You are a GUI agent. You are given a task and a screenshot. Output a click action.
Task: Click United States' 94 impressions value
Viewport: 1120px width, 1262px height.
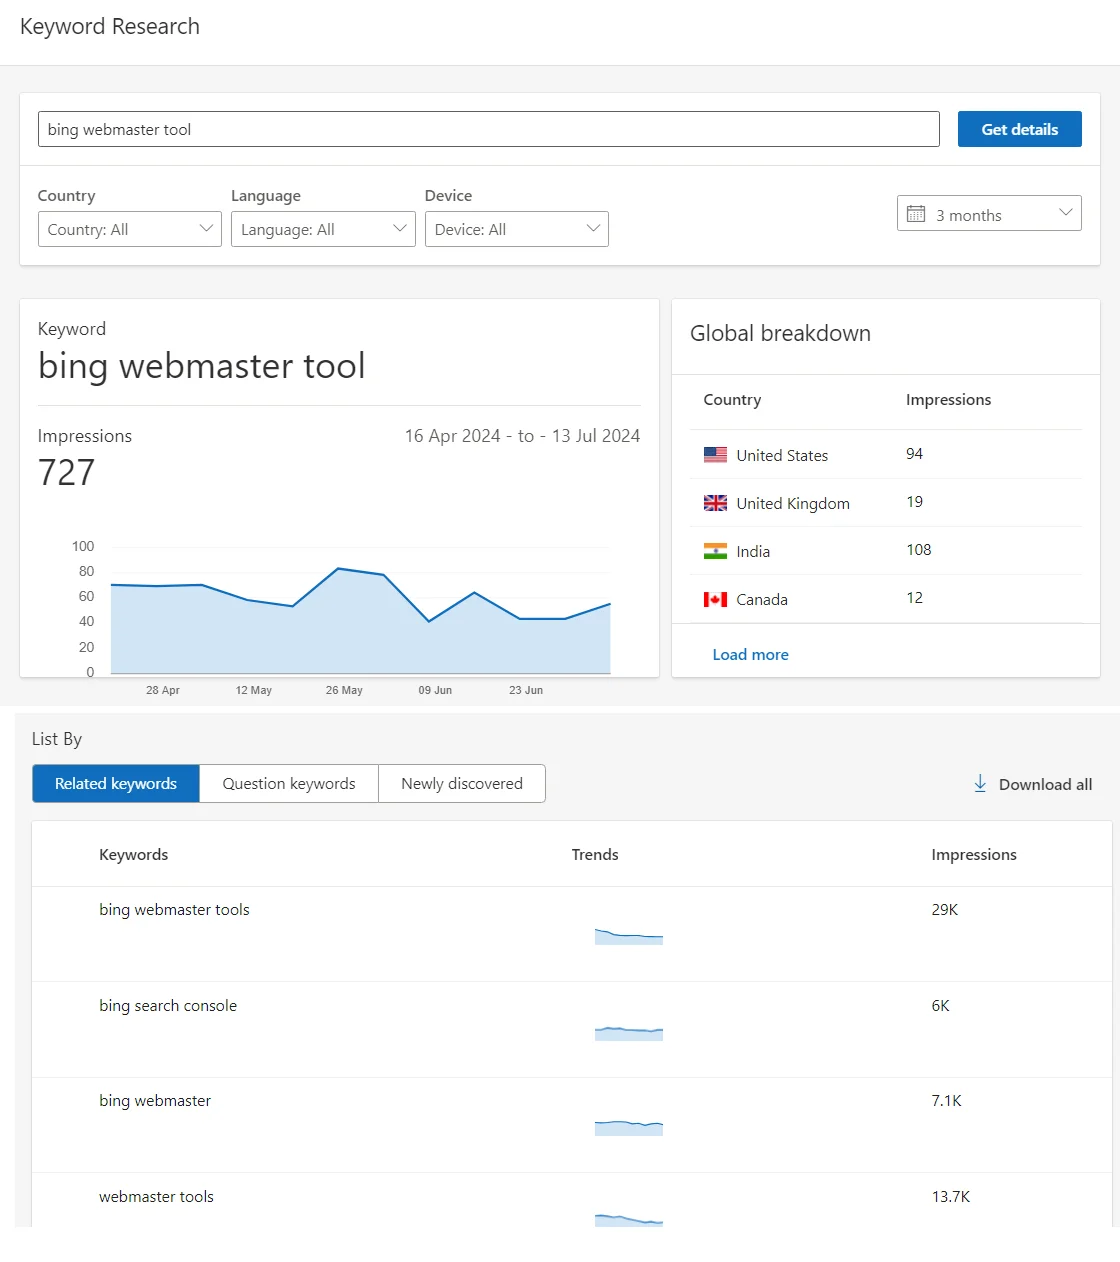(x=915, y=454)
